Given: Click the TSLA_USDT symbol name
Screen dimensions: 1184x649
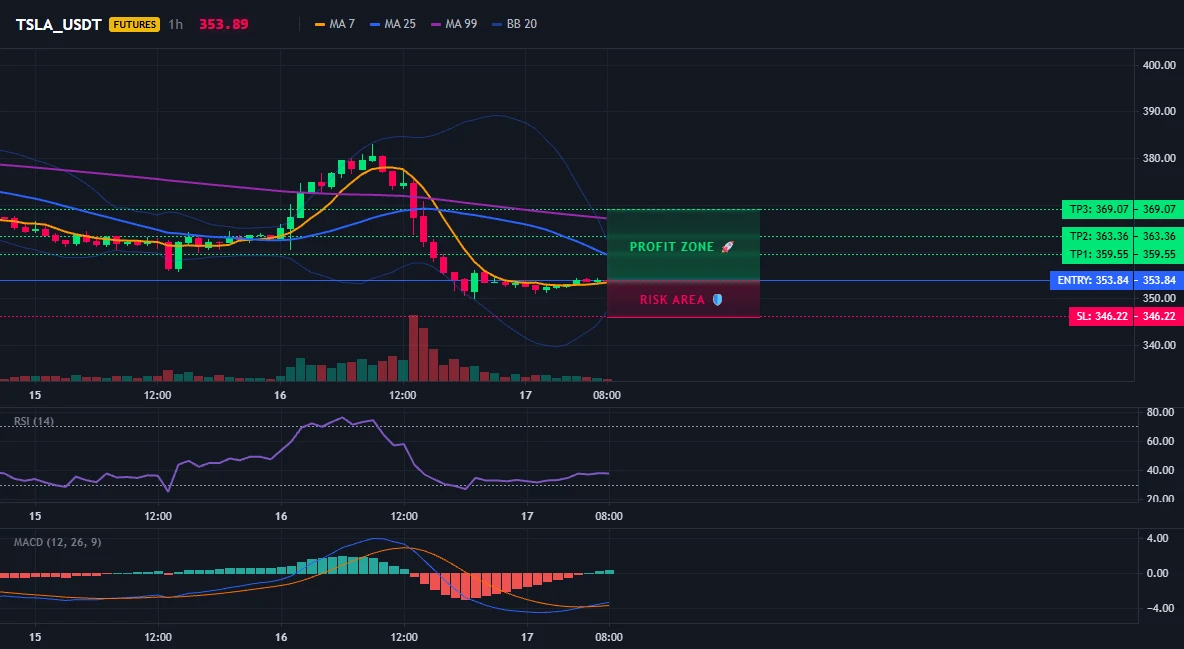Looking at the screenshot, I should coord(59,24).
